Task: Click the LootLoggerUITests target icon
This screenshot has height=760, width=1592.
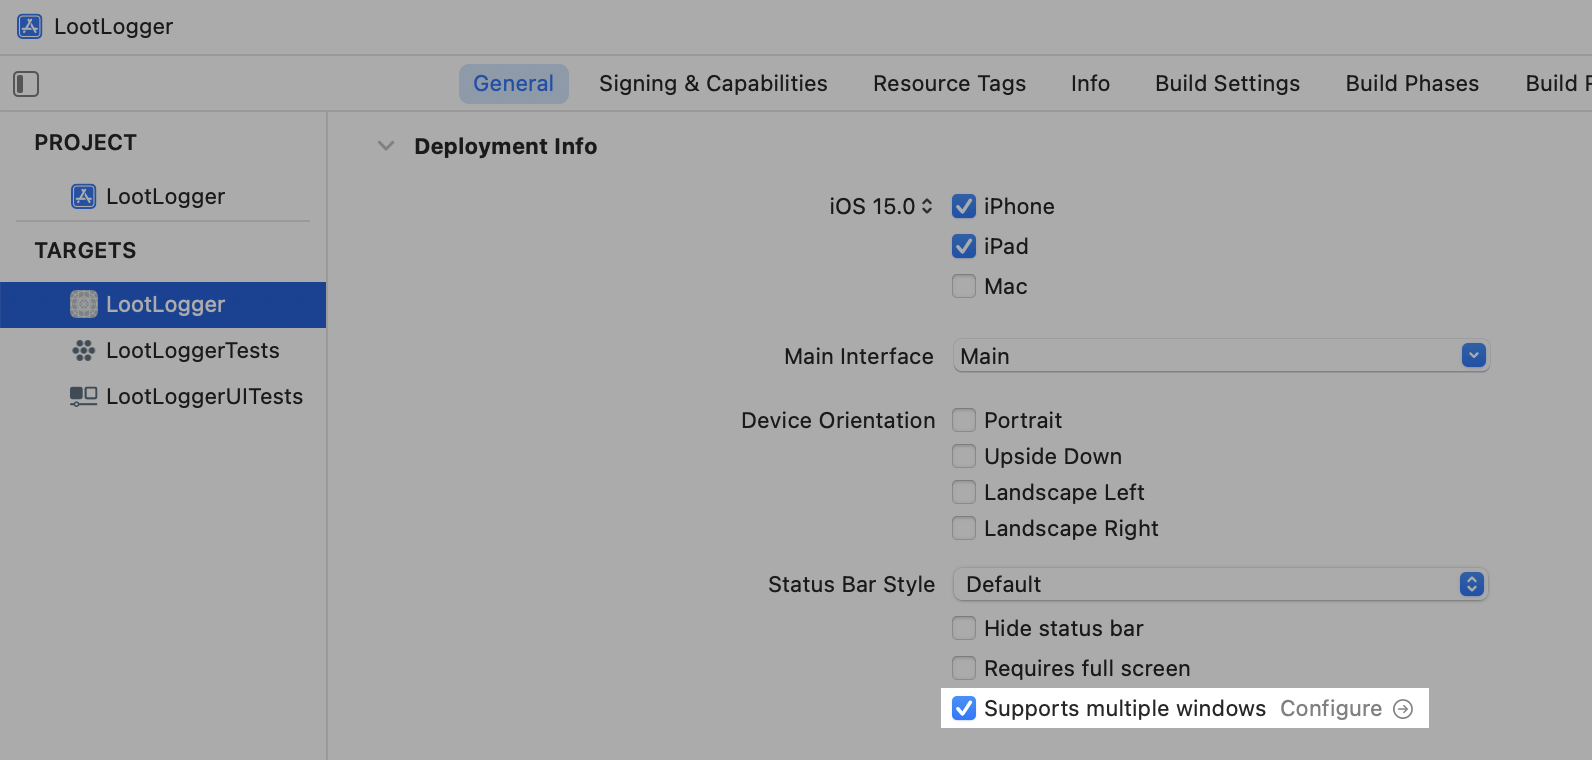Action: tap(84, 396)
